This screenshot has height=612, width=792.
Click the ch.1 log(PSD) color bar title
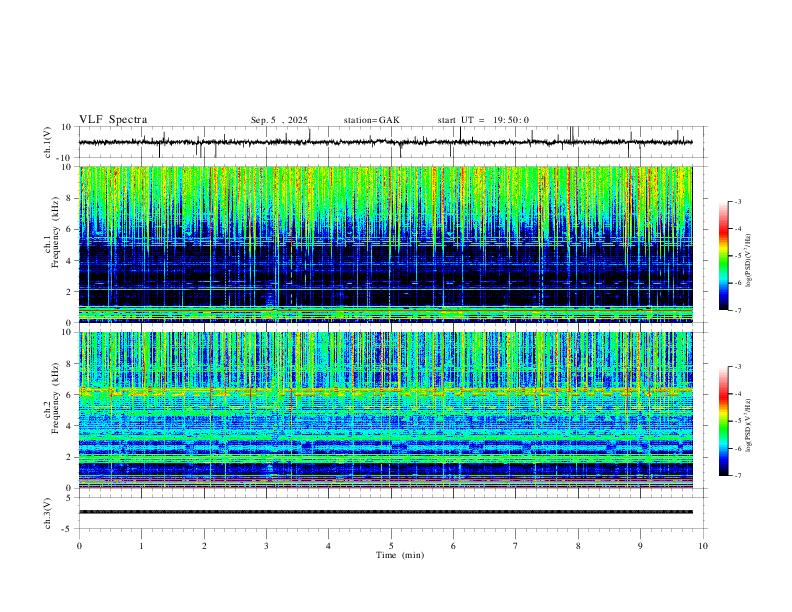[749, 261]
